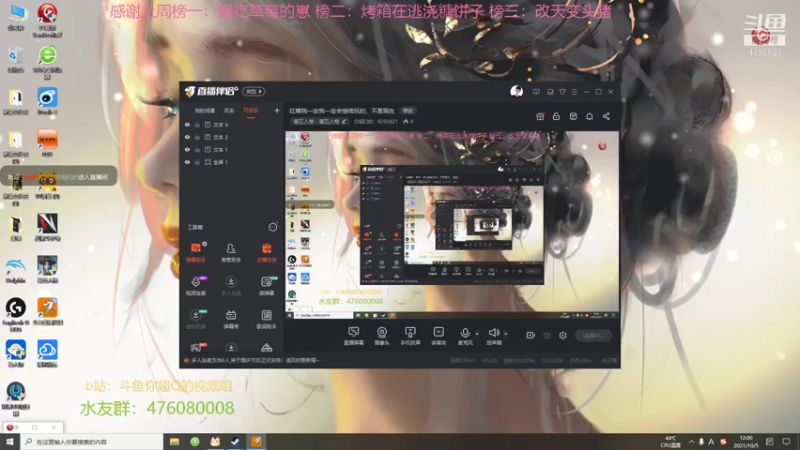Open the bell notifications icon
The height and width of the screenshot is (450, 800).
point(589,116)
